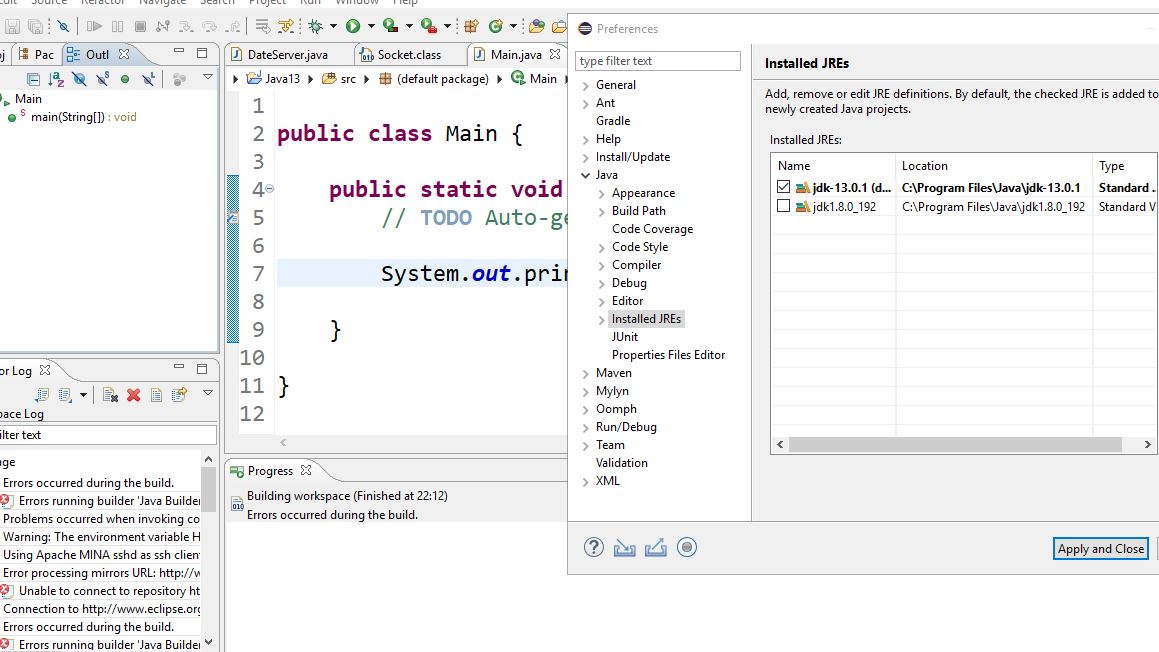Expand the General preferences node
Screen dimensions: 1159x652
tap(585, 86)
